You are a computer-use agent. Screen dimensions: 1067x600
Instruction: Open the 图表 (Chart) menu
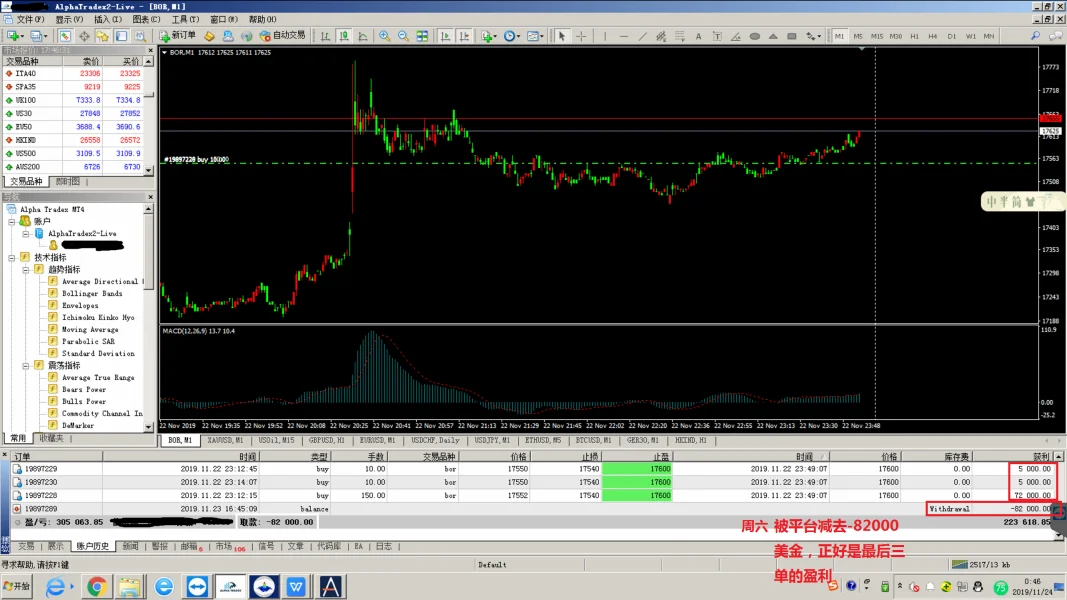(x=146, y=19)
